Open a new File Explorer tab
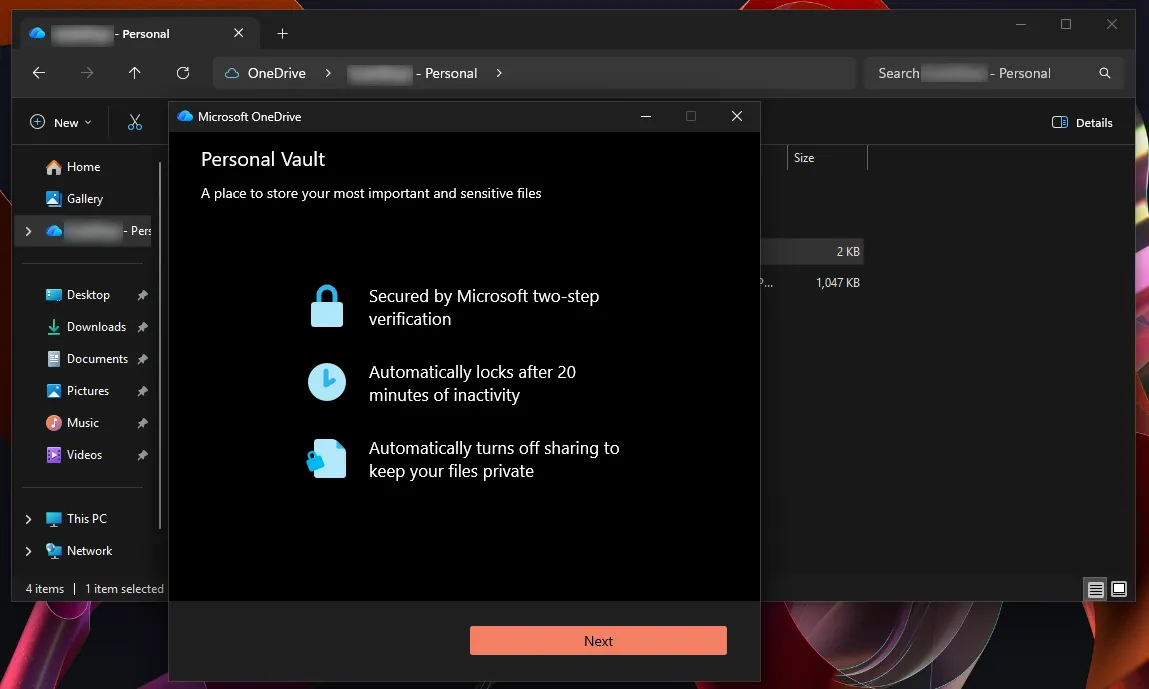The width and height of the screenshot is (1149, 689). pyautogui.click(x=282, y=34)
